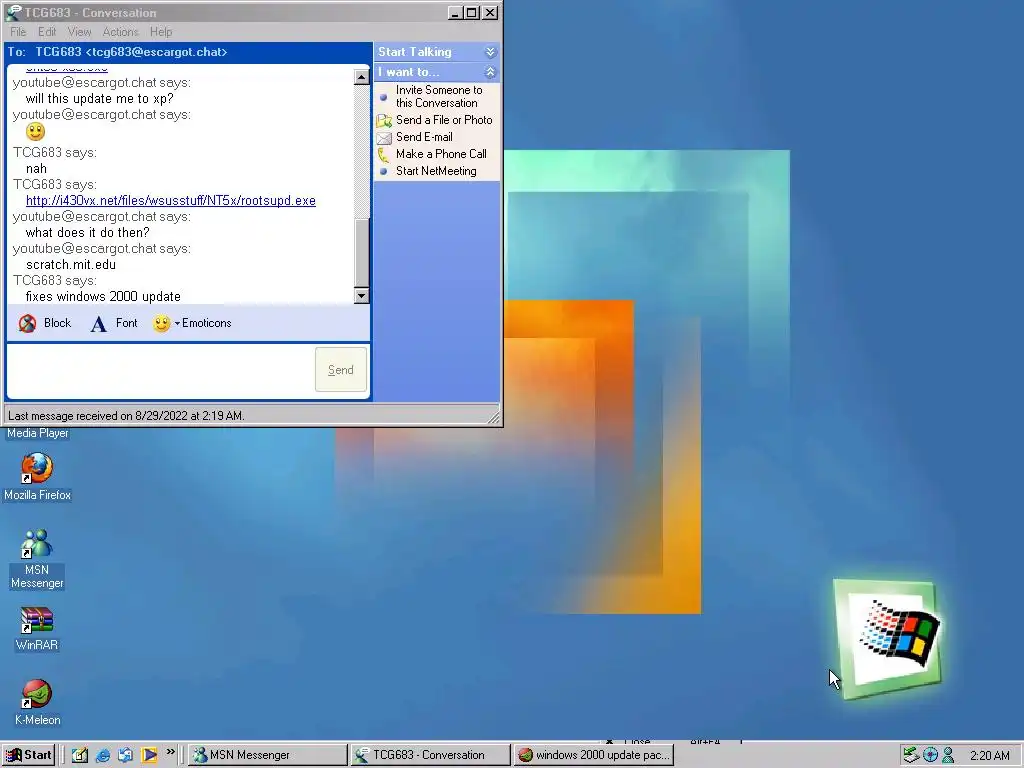The height and width of the screenshot is (768, 1024).
Task: Open the Actions menu
Action: point(121,31)
